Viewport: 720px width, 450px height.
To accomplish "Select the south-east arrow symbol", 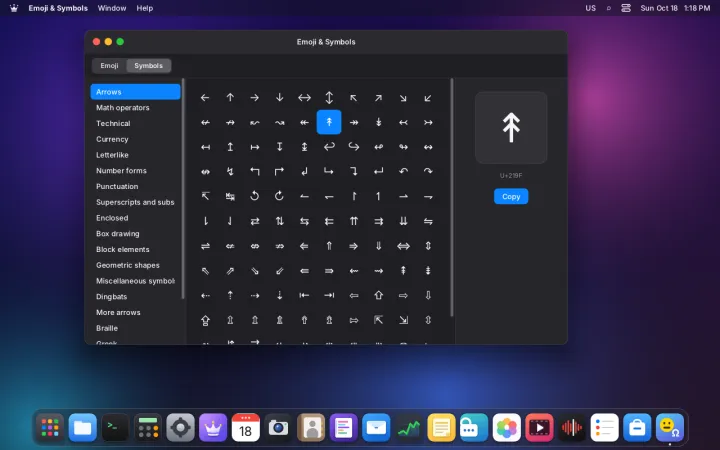I will 404,98.
